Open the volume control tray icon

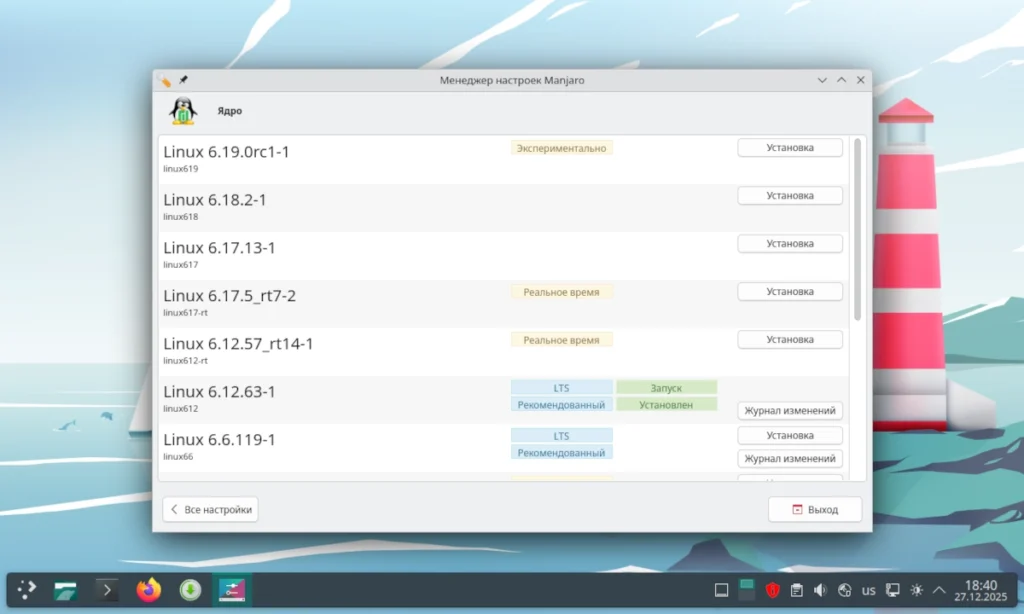pos(820,590)
